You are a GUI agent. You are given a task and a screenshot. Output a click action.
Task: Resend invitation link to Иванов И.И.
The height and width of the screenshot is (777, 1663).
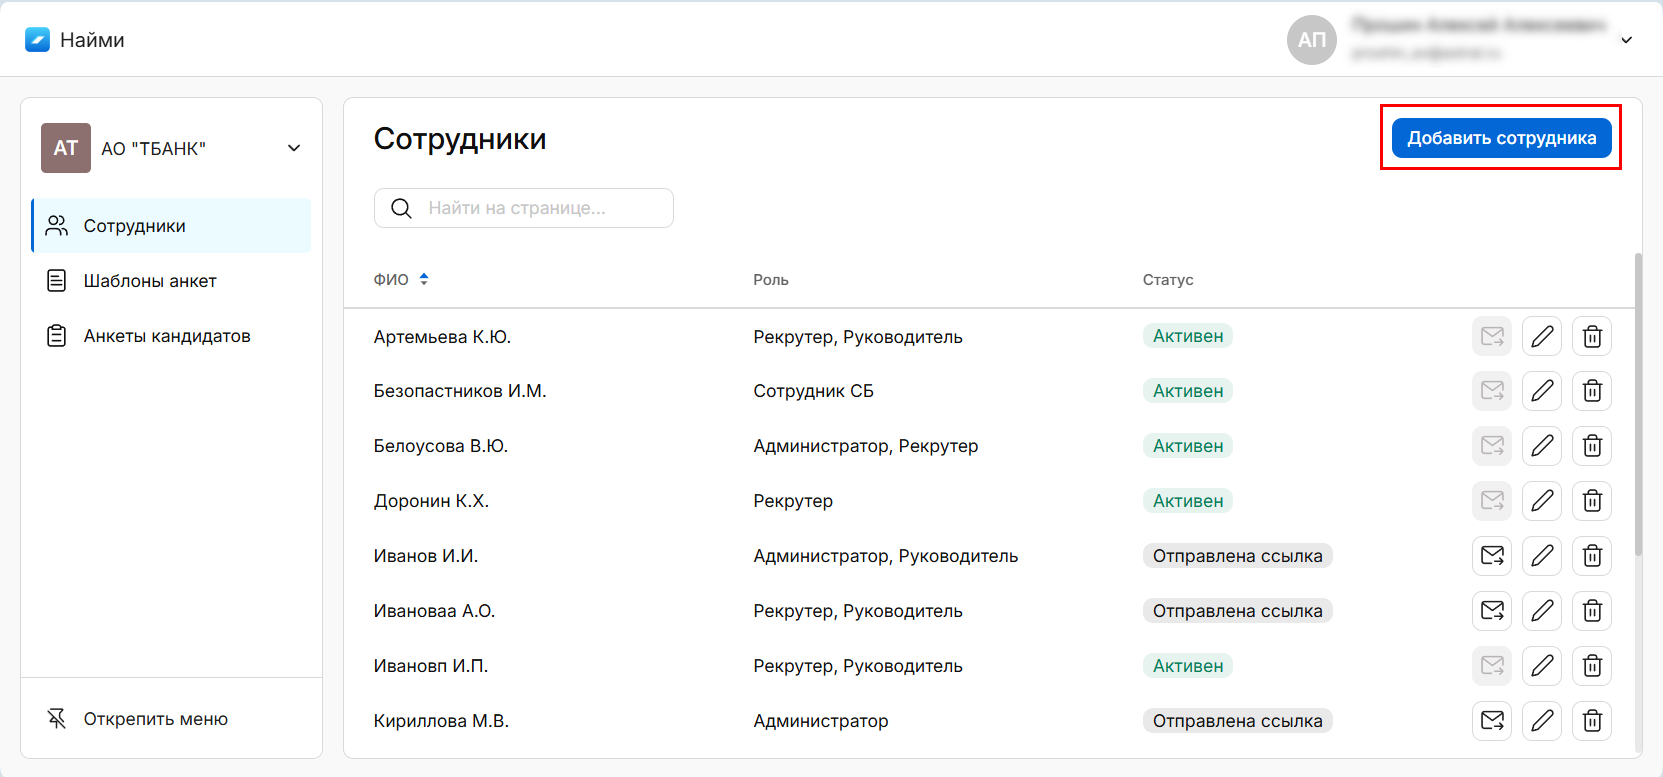point(1492,556)
